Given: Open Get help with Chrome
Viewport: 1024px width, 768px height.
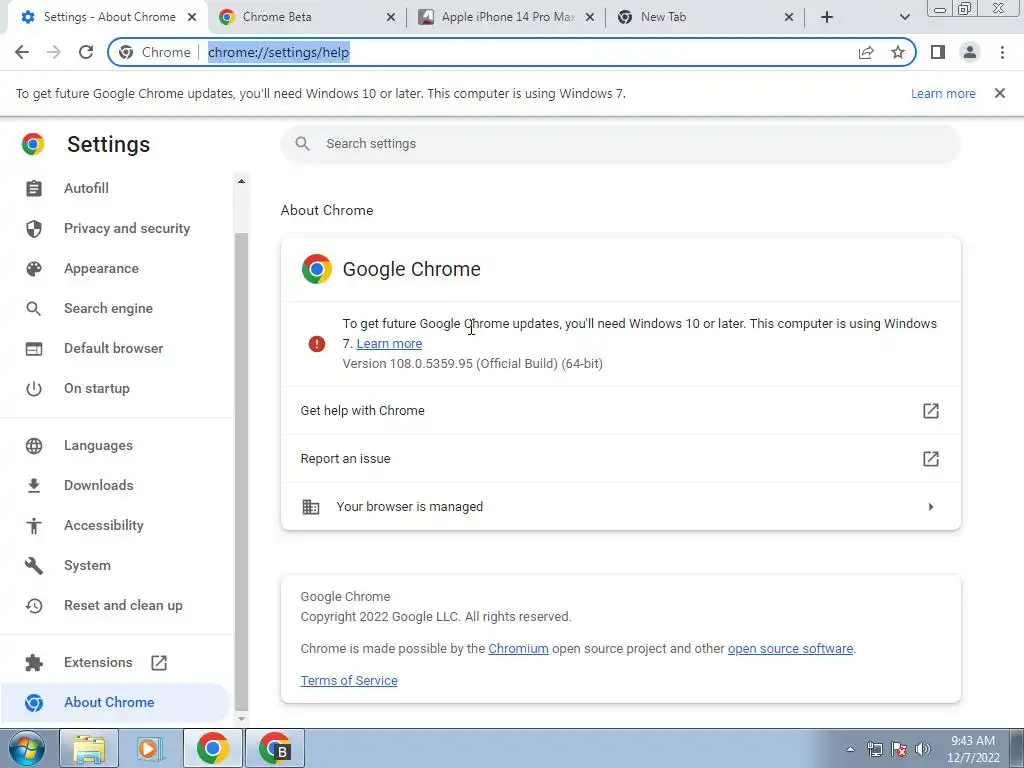Looking at the screenshot, I should (x=620, y=411).
